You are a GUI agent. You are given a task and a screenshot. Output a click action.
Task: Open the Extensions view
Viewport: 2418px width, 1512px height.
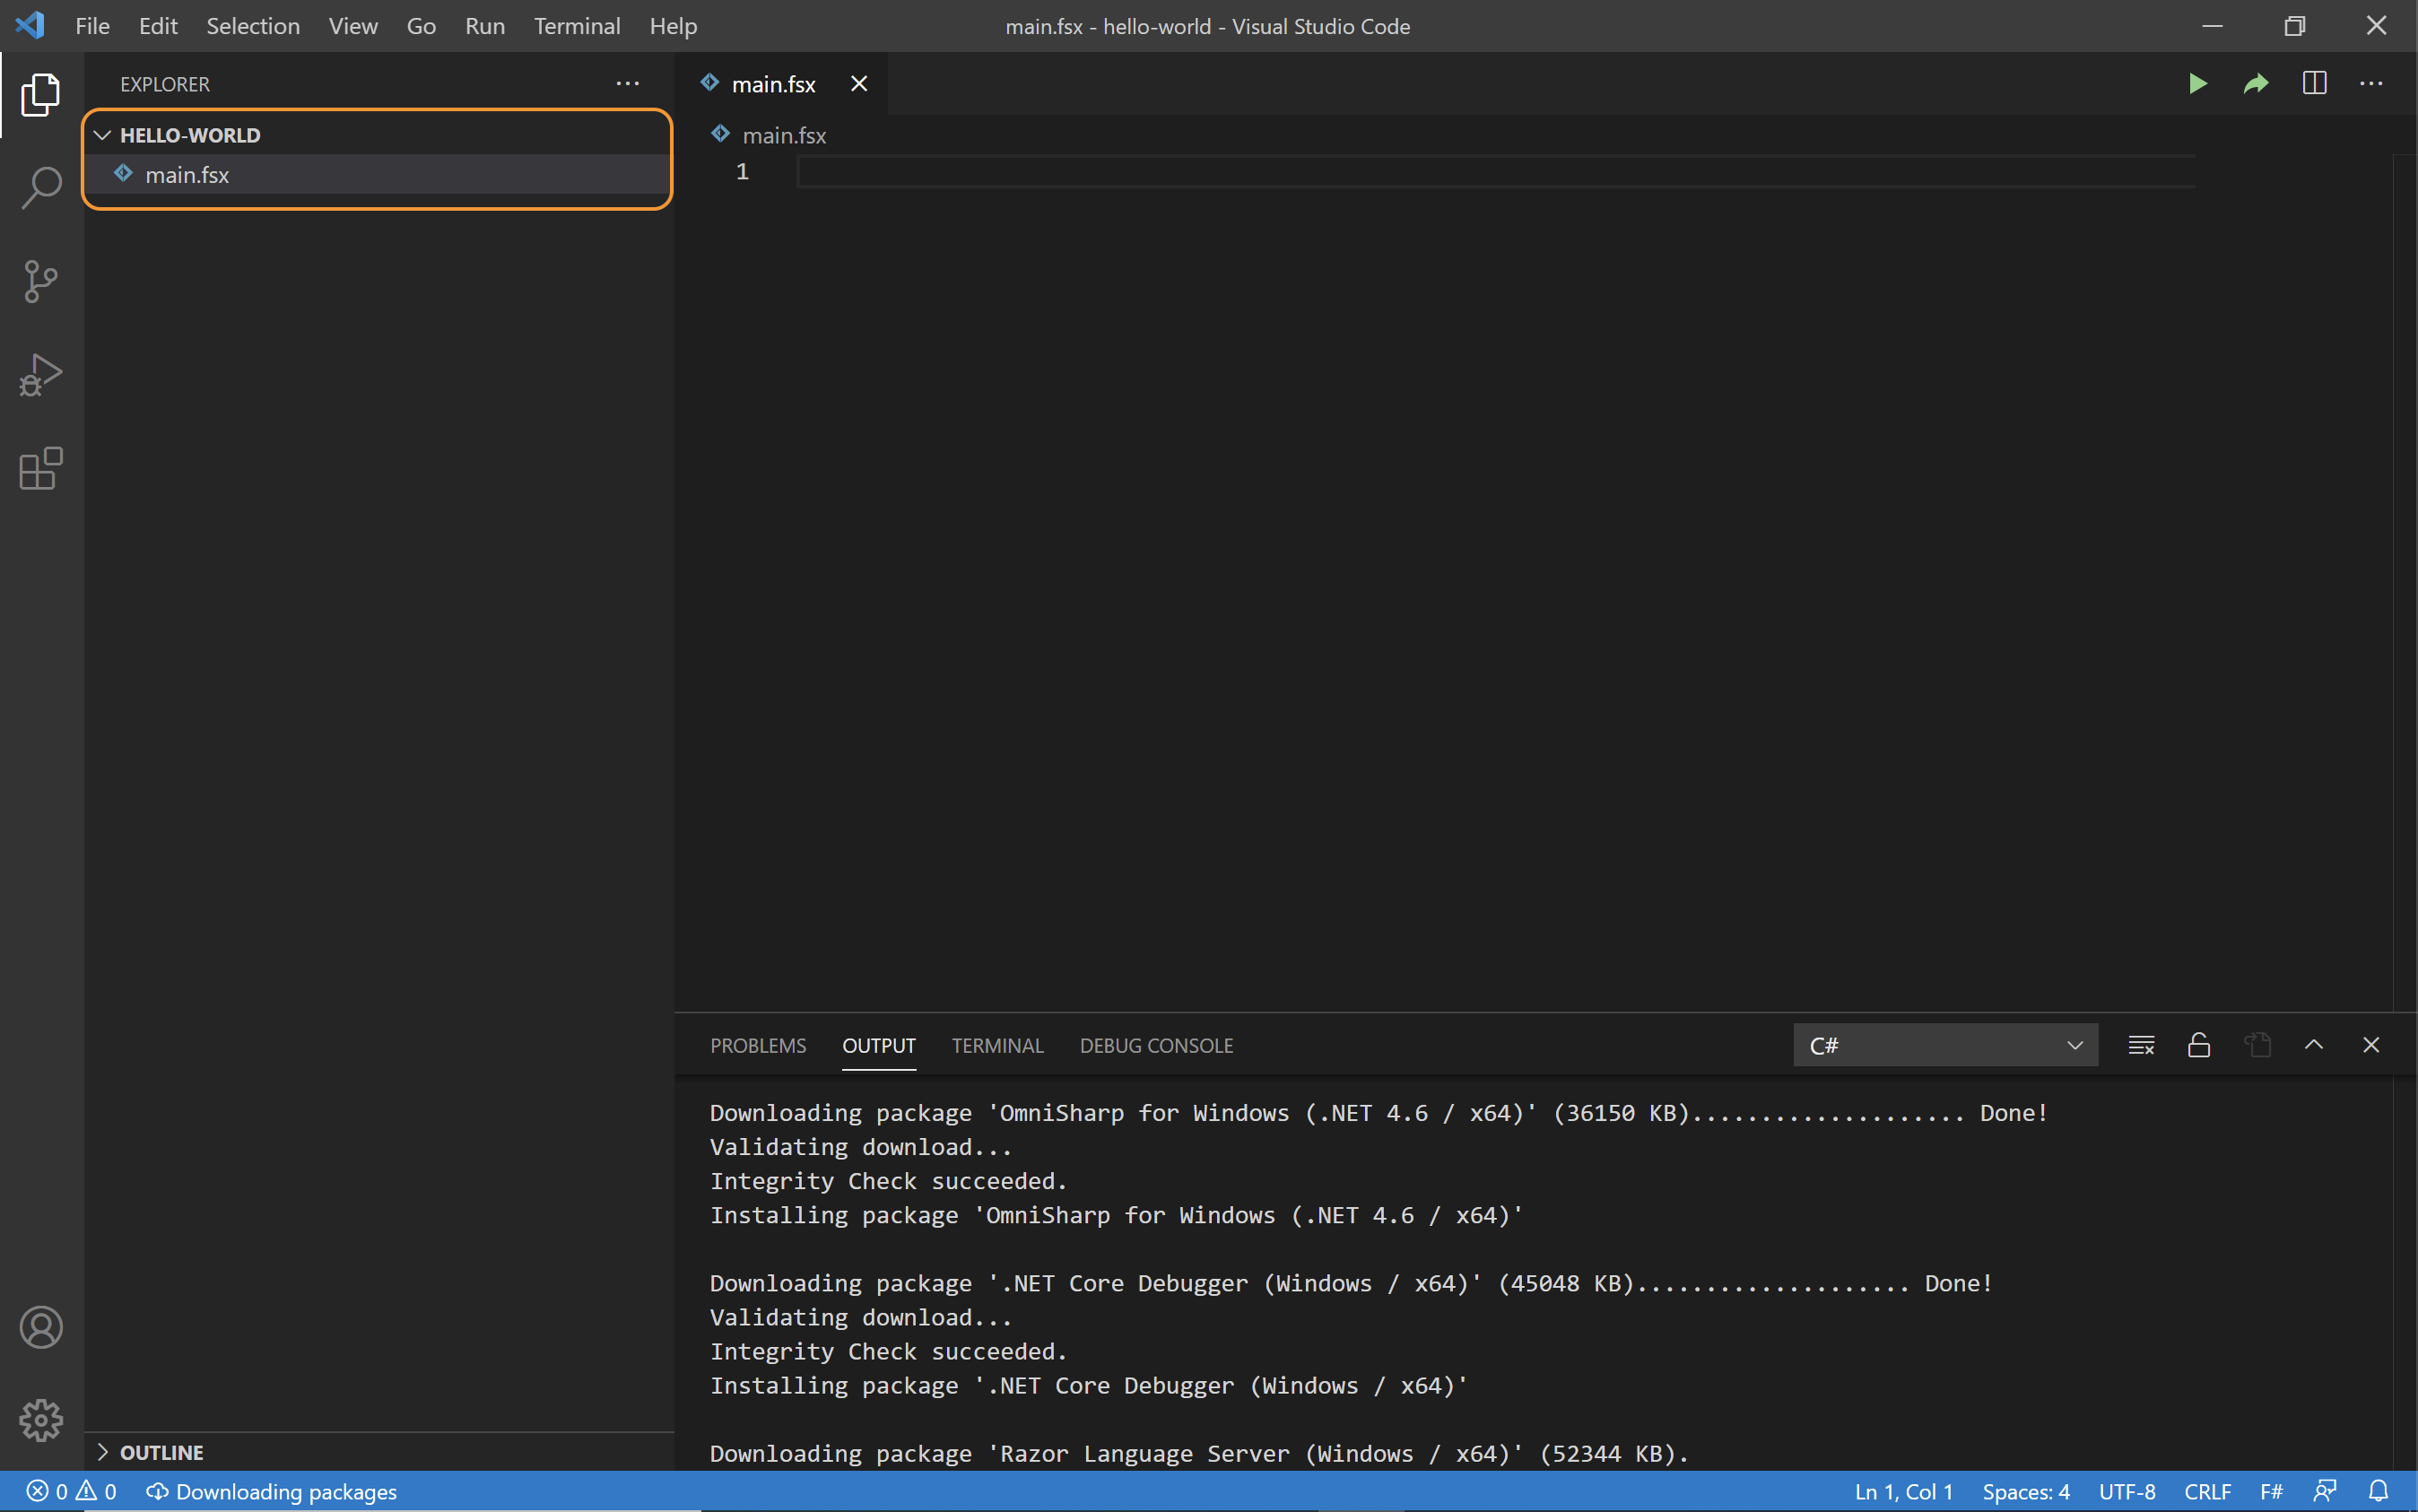41,468
